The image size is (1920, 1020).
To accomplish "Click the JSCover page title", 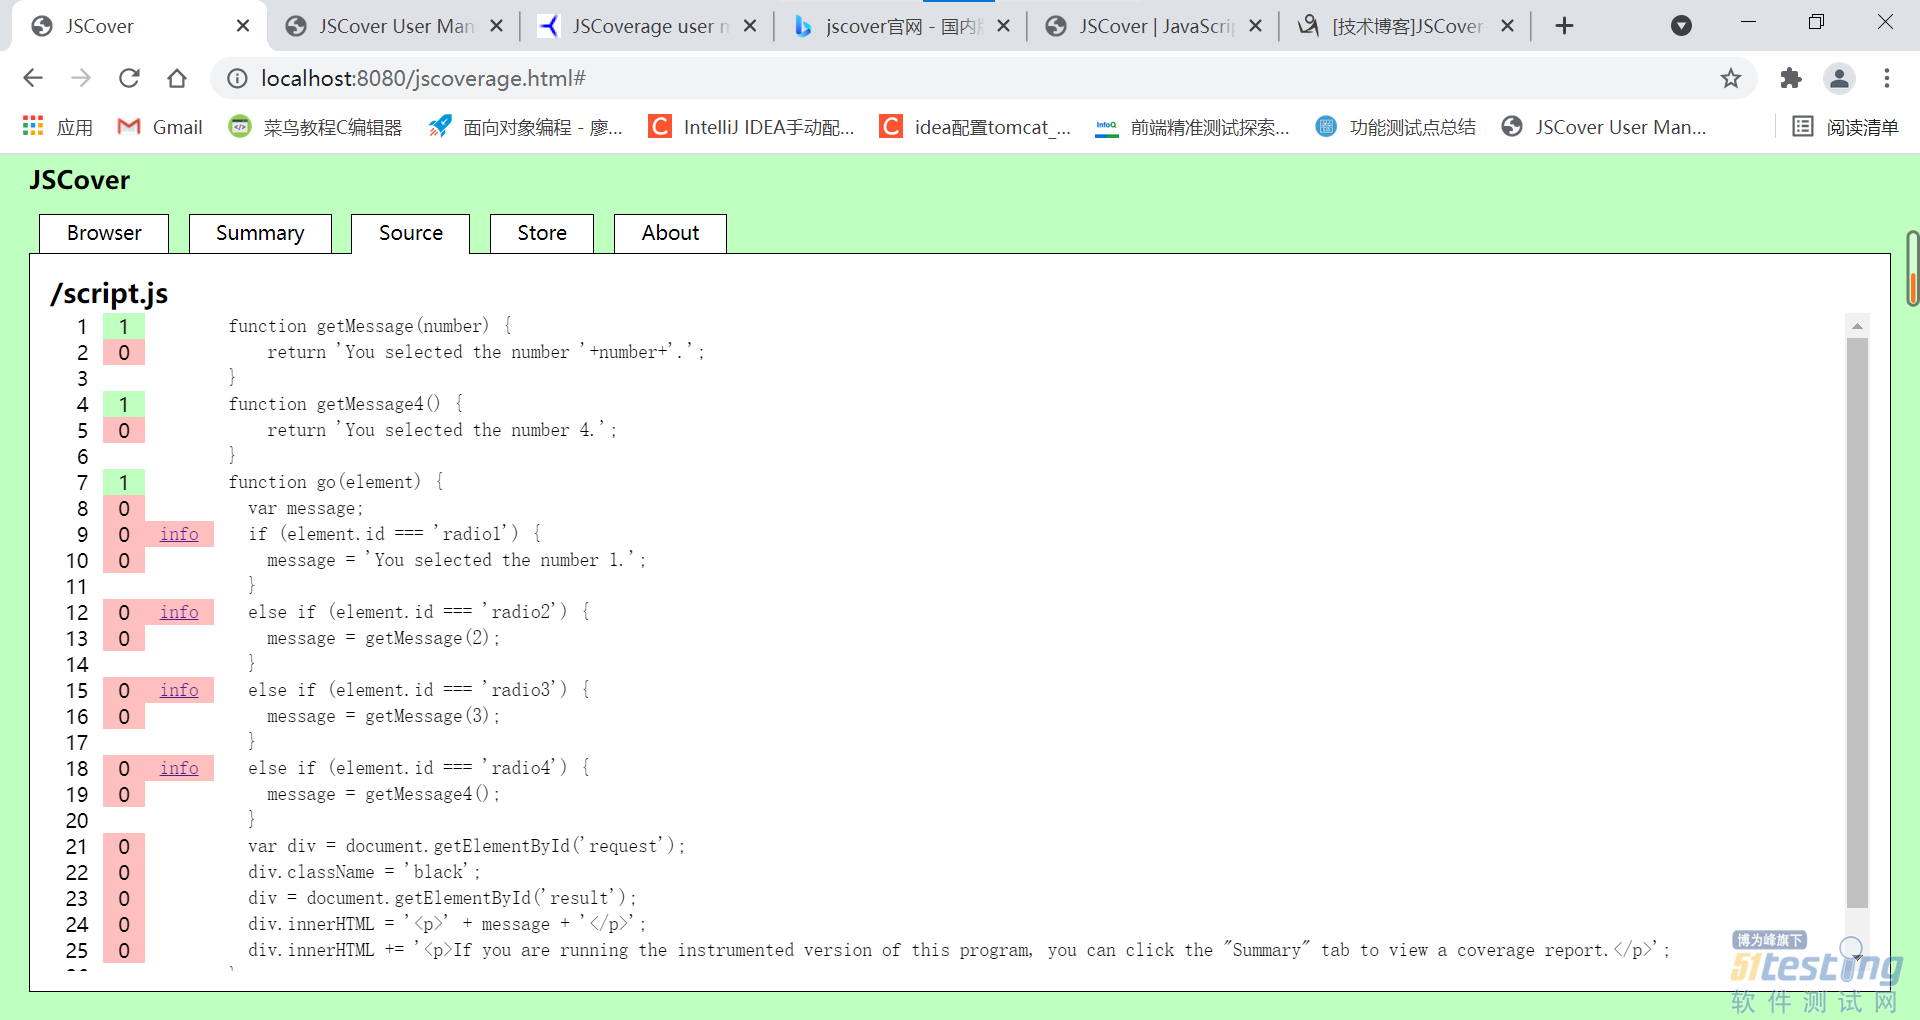I will click(79, 180).
